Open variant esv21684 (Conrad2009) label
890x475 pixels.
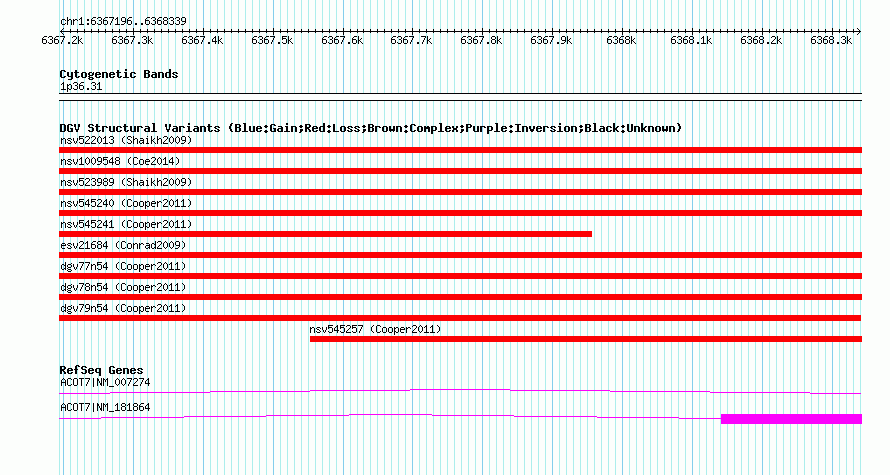point(123,245)
